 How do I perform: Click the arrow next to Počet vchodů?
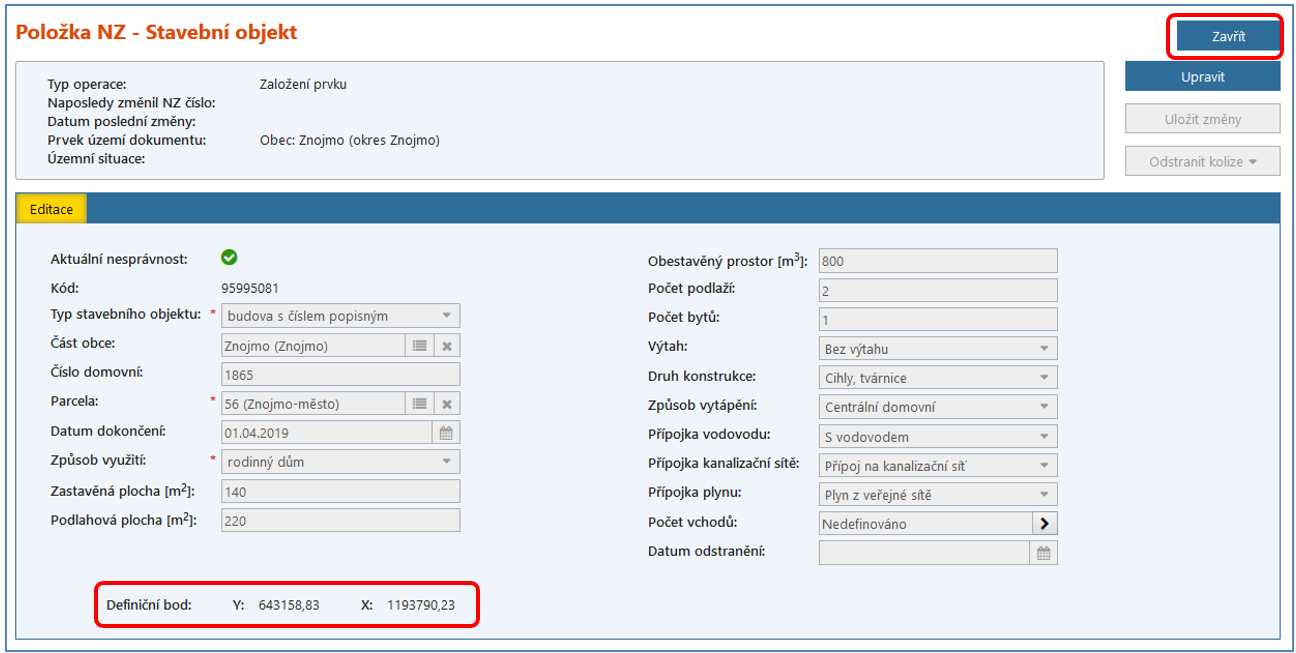click(x=1044, y=523)
